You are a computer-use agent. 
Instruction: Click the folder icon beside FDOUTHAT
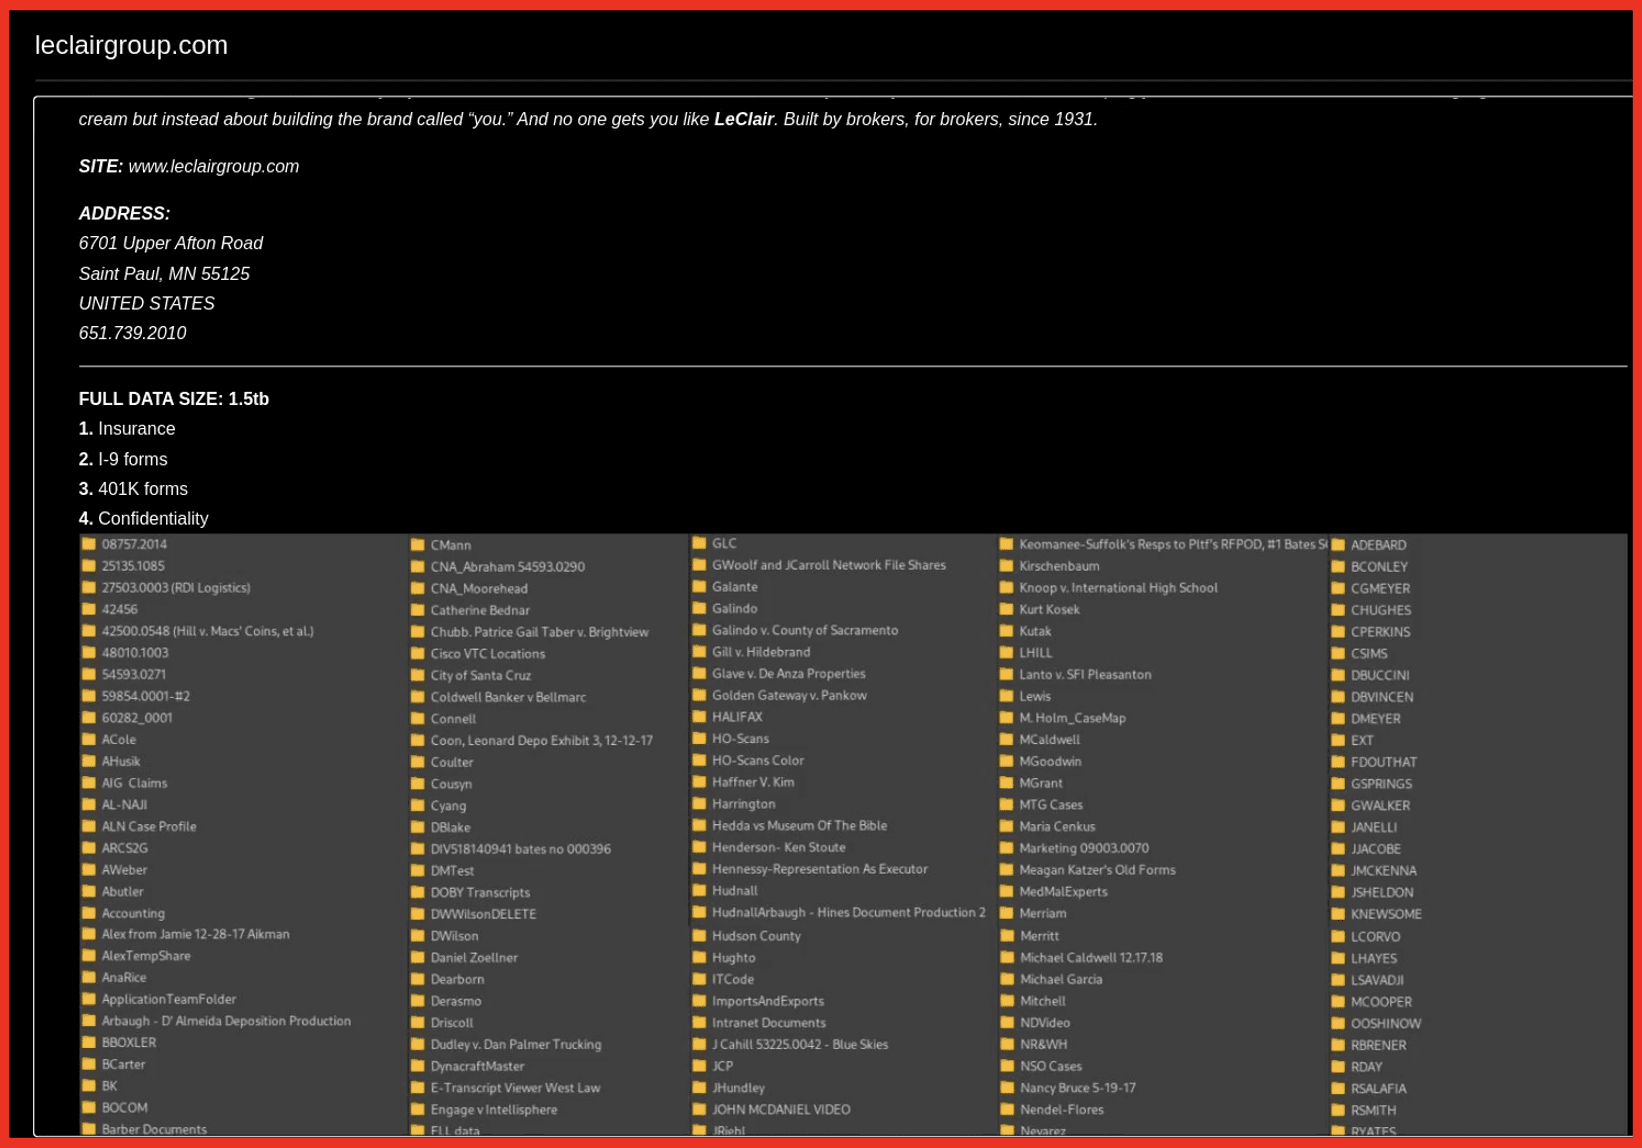[1338, 762]
